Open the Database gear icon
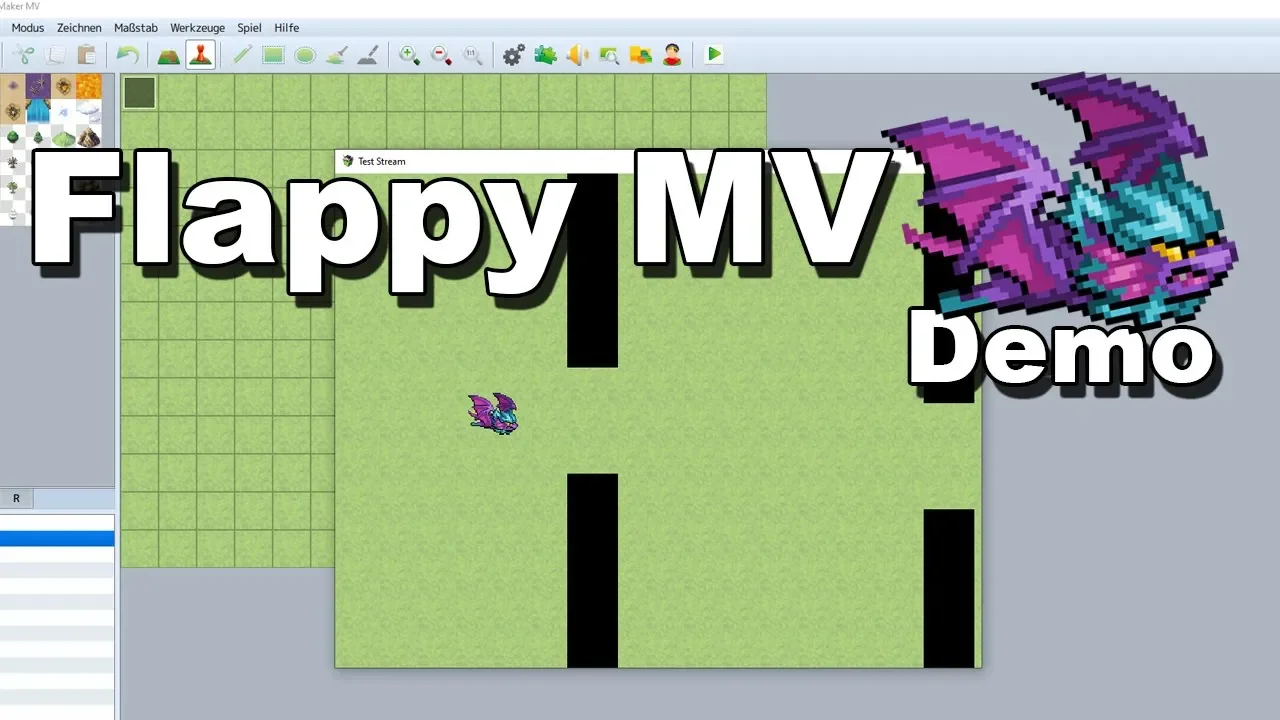This screenshot has height=720, width=1280. pos(514,55)
